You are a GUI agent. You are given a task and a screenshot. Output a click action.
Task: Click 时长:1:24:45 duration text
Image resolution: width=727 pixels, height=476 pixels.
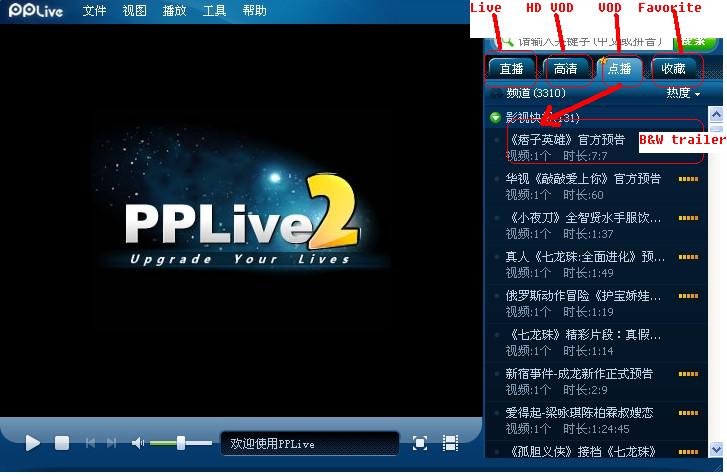tap(596, 429)
